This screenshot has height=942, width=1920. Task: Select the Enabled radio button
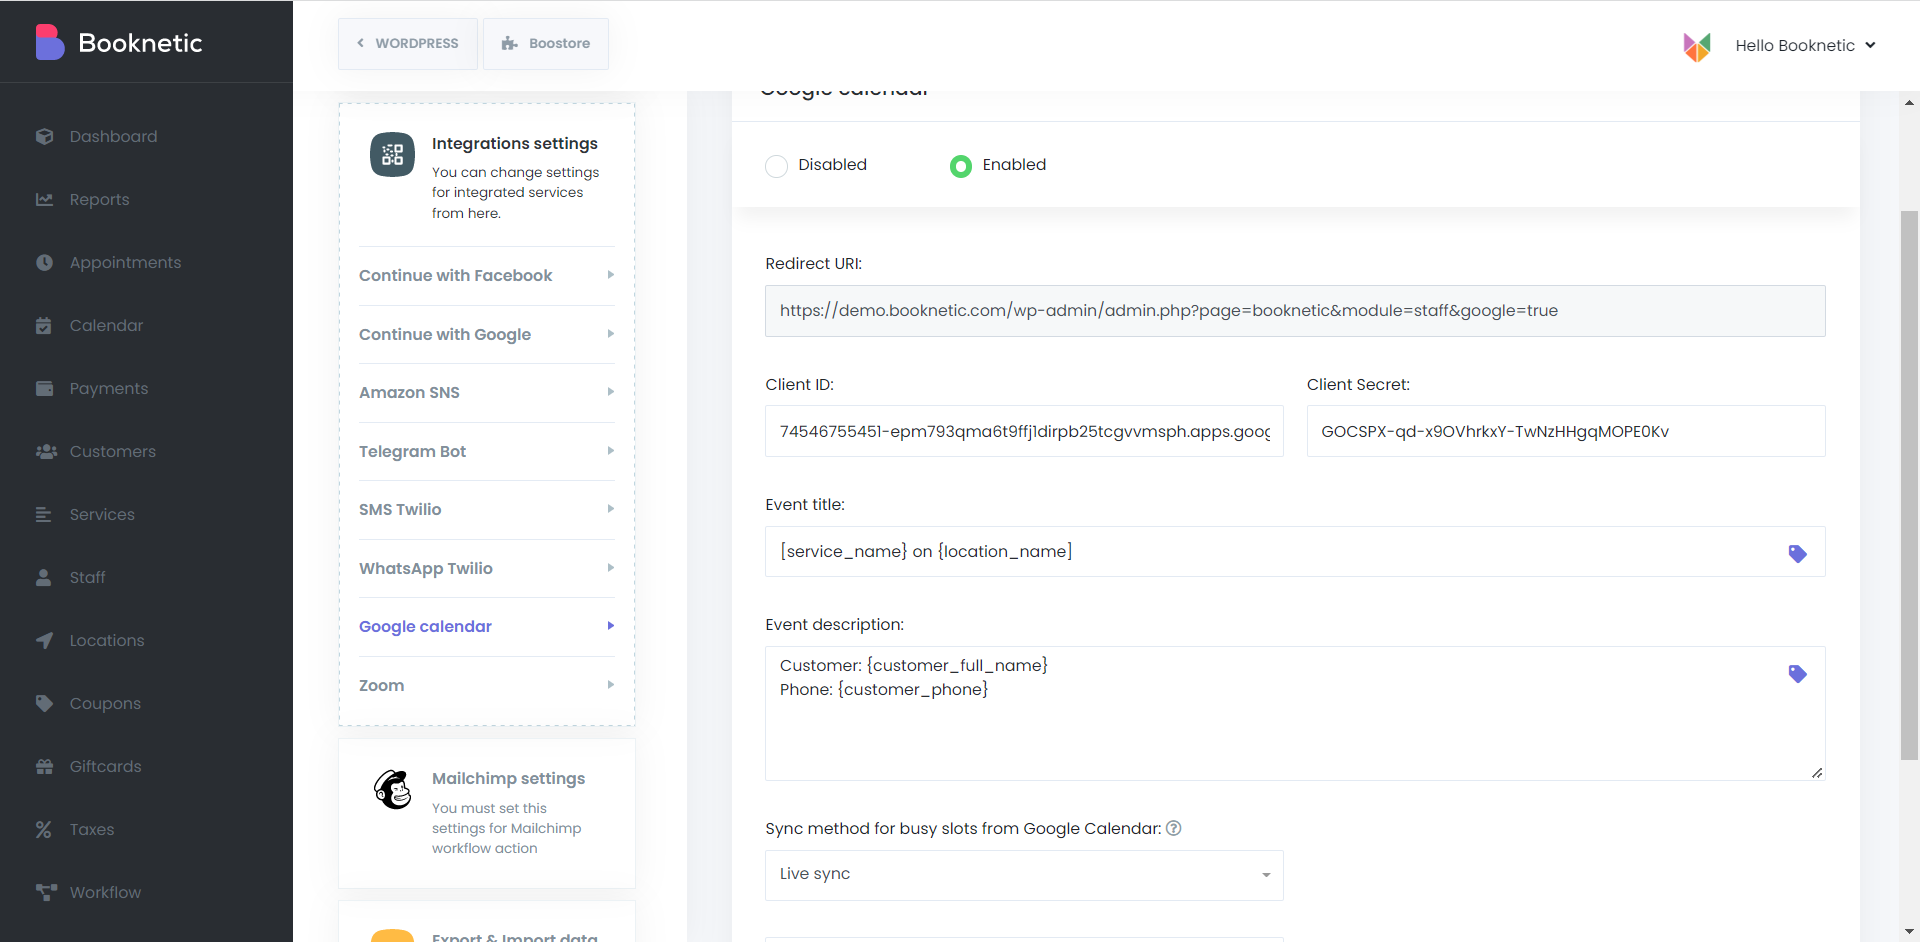pos(960,166)
